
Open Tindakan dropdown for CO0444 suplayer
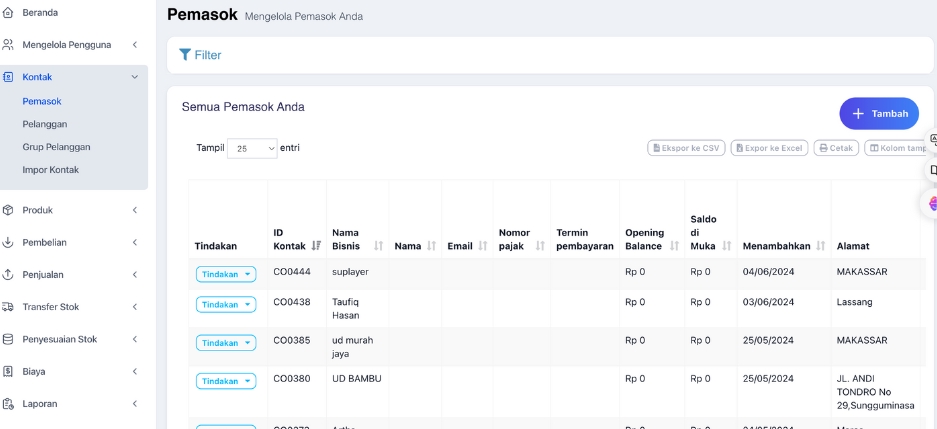(x=226, y=274)
